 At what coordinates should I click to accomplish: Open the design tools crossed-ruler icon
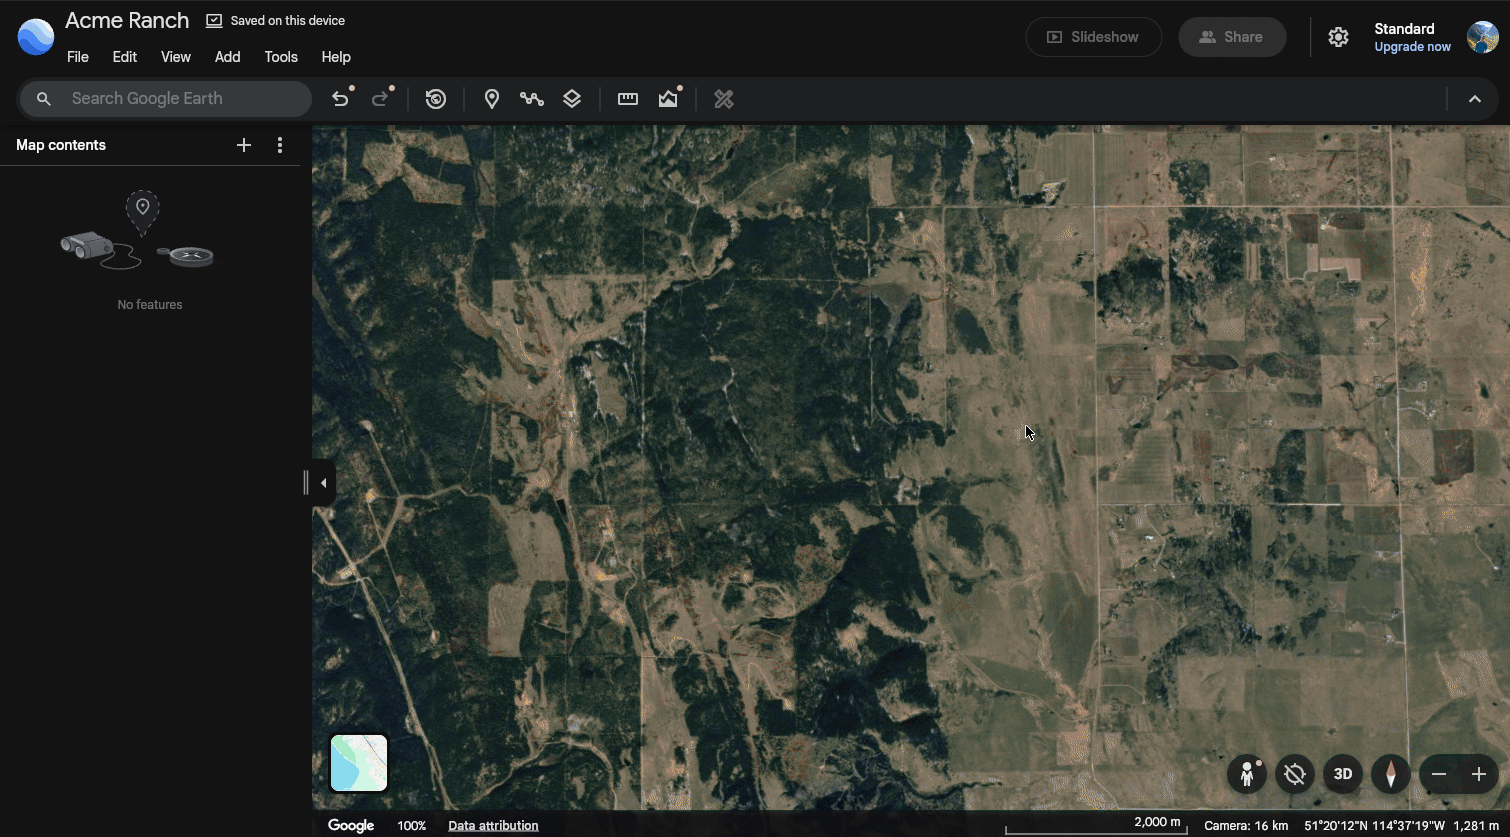724,99
